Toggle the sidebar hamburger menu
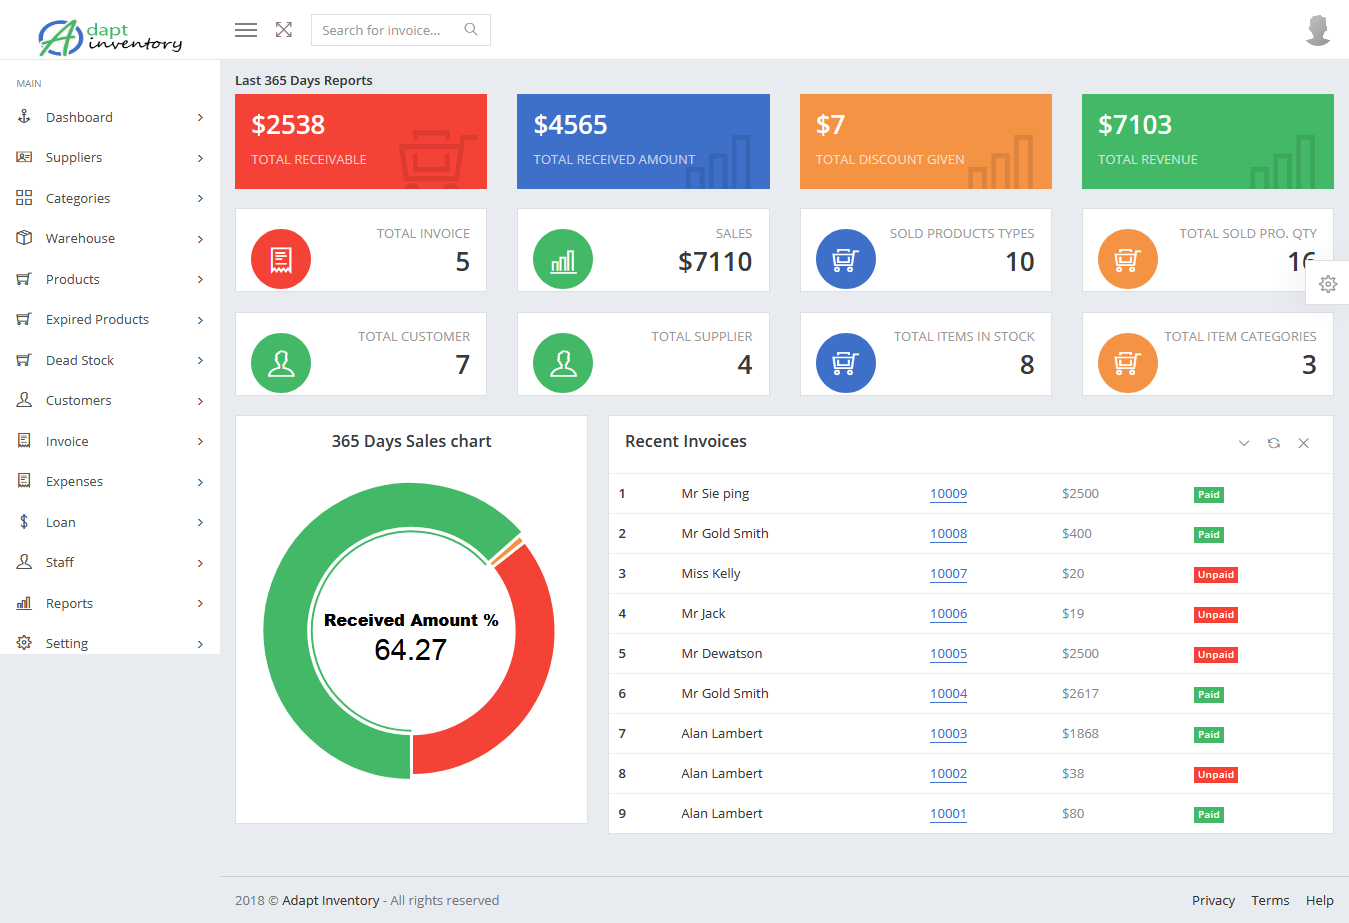Screen dimensions: 1349x923 [x=245, y=30]
